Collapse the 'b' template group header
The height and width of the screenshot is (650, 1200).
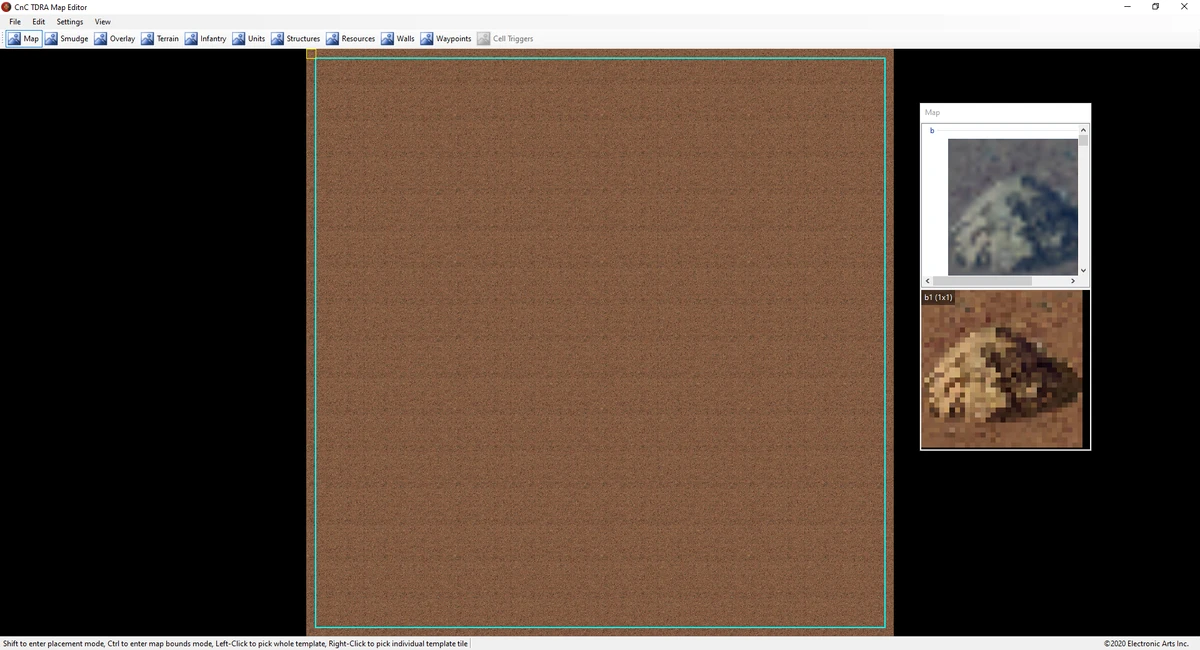[931, 130]
